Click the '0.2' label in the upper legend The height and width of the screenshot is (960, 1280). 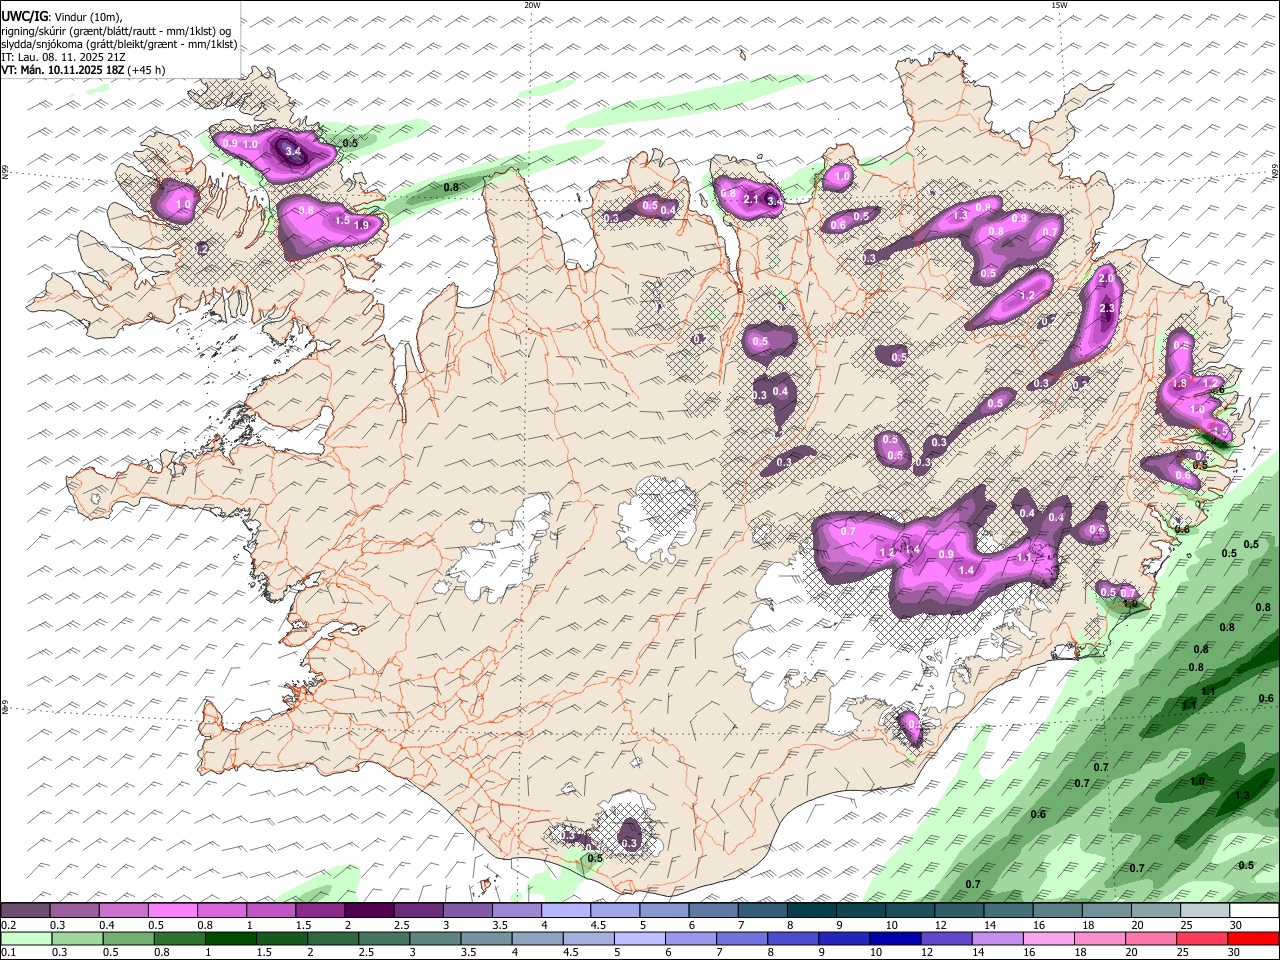tap(8, 925)
